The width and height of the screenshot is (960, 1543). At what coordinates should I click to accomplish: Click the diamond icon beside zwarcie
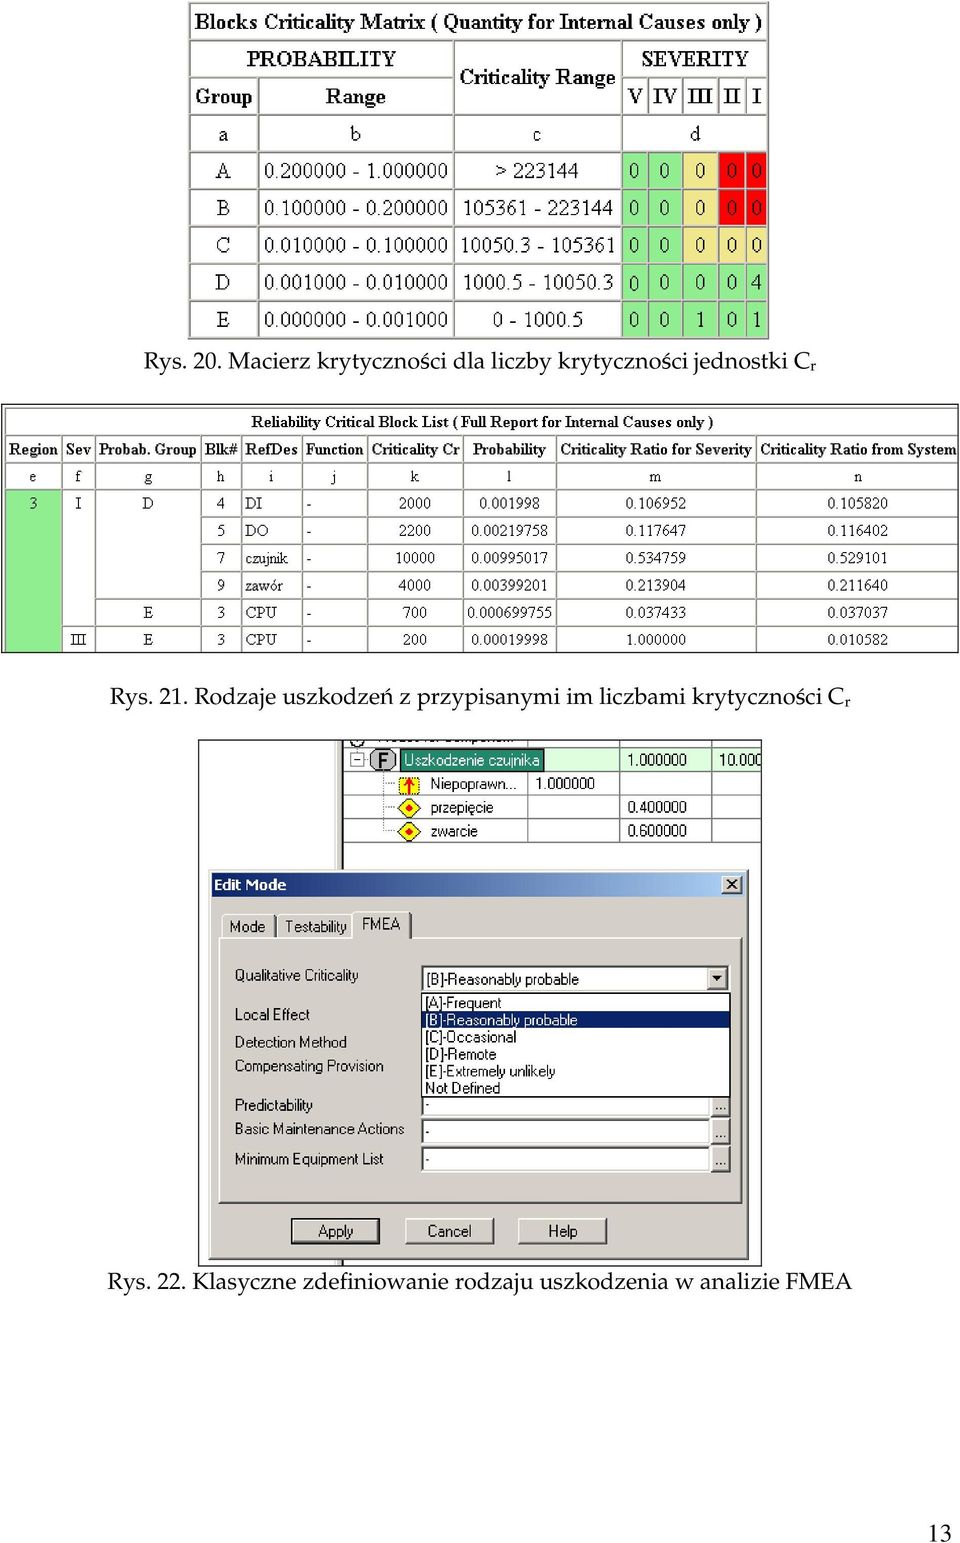click(409, 831)
